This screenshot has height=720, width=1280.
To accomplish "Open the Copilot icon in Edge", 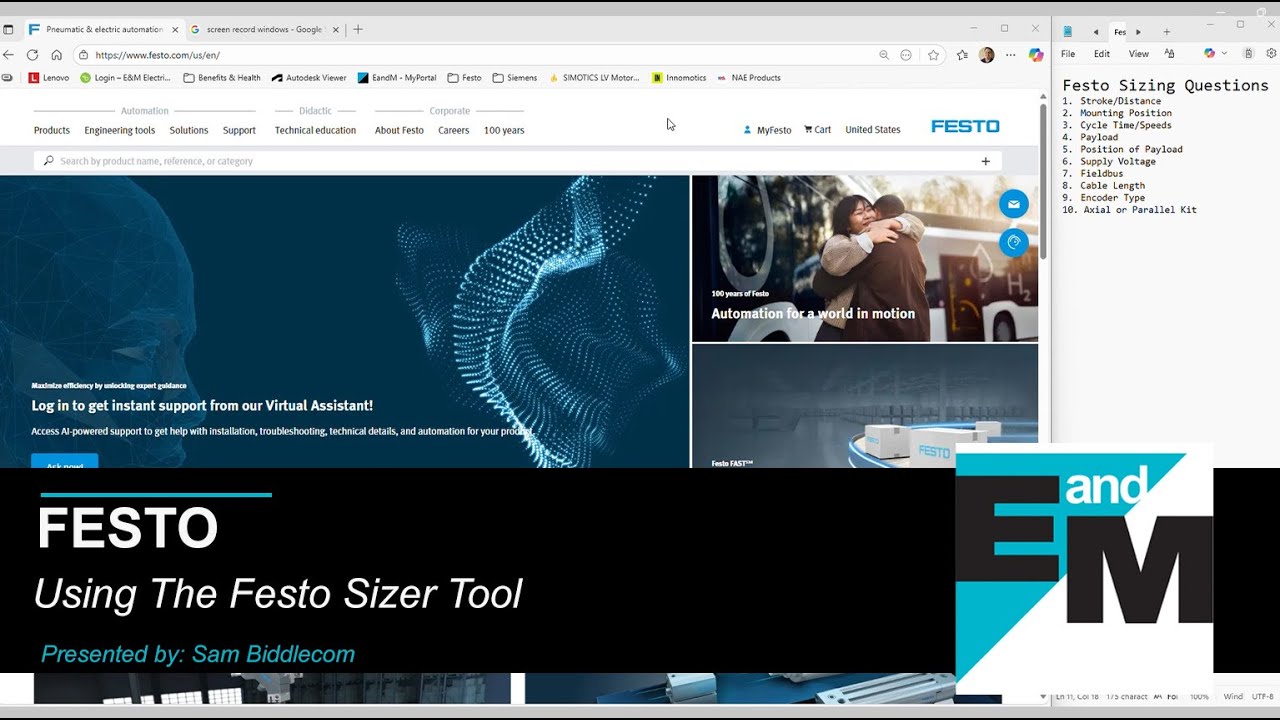I will point(1036,55).
